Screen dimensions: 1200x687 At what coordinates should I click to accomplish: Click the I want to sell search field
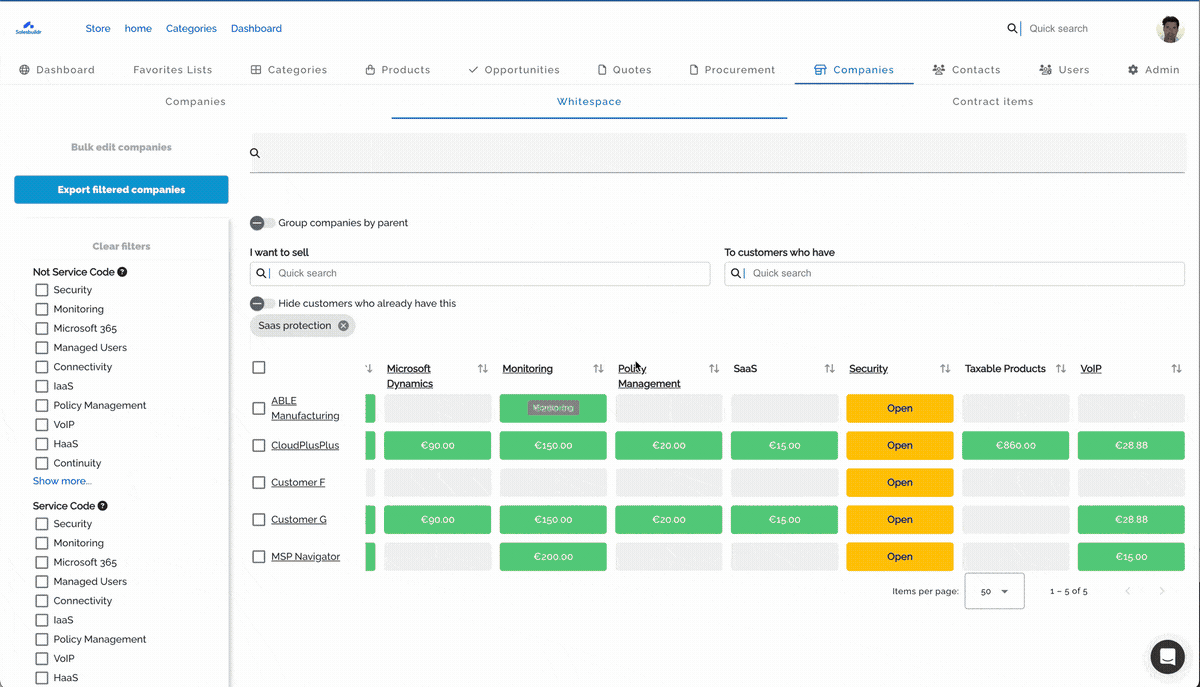point(480,273)
